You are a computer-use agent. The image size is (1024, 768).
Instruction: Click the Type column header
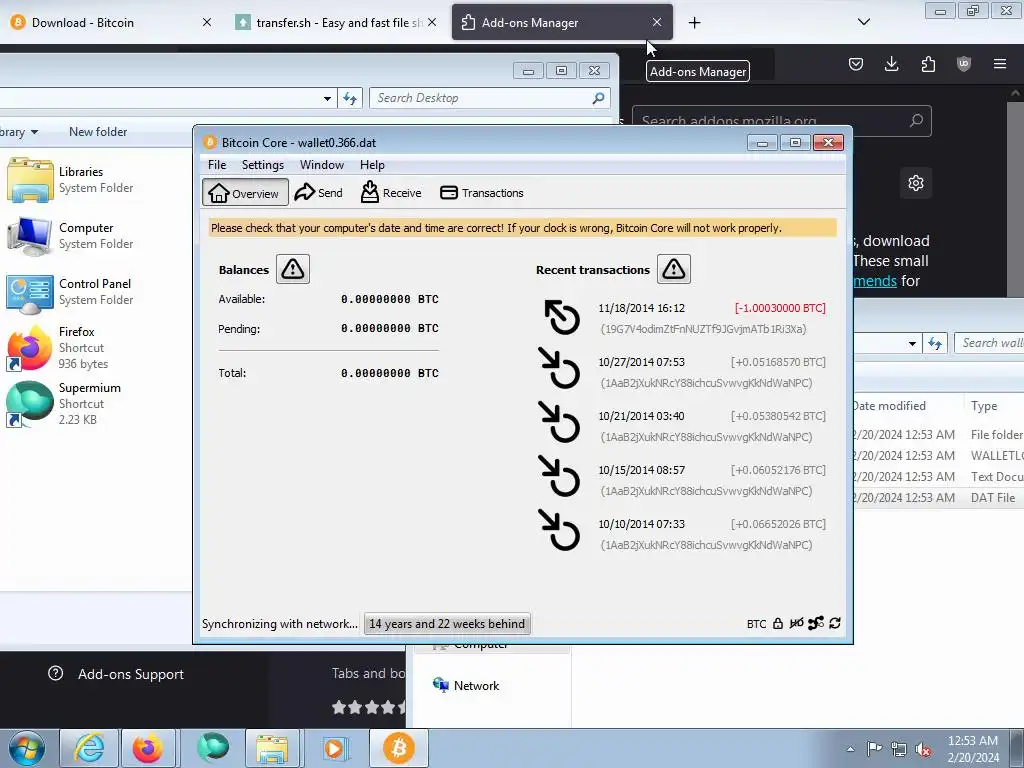click(984, 406)
